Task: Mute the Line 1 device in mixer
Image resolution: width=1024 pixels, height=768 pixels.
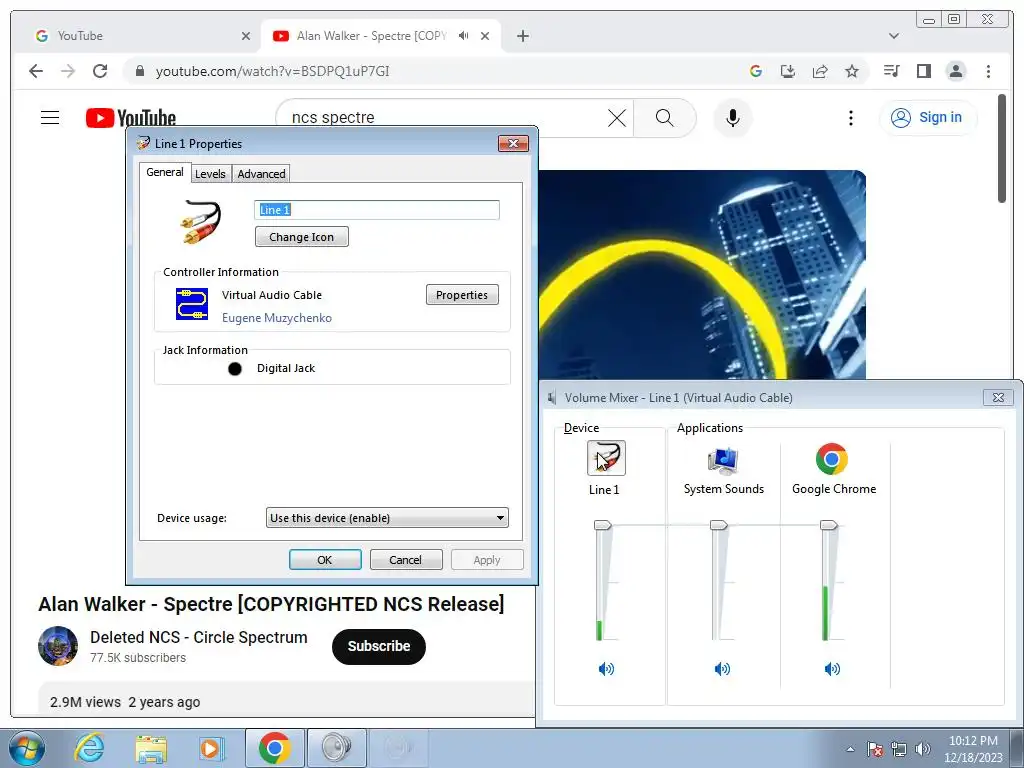Action: (x=606, y=669)
